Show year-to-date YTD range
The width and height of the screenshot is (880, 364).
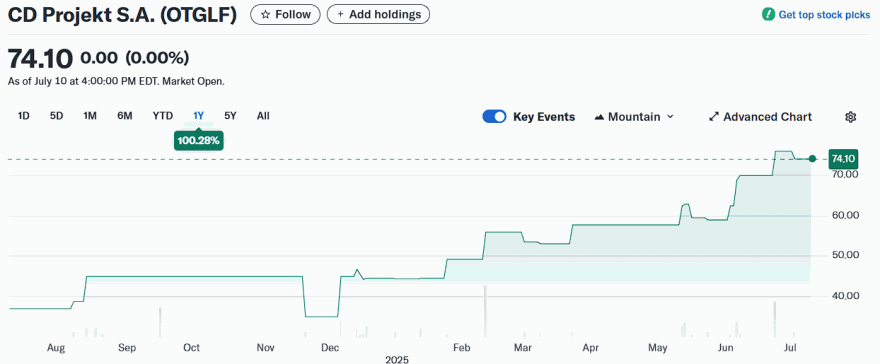tap(163, 116)
